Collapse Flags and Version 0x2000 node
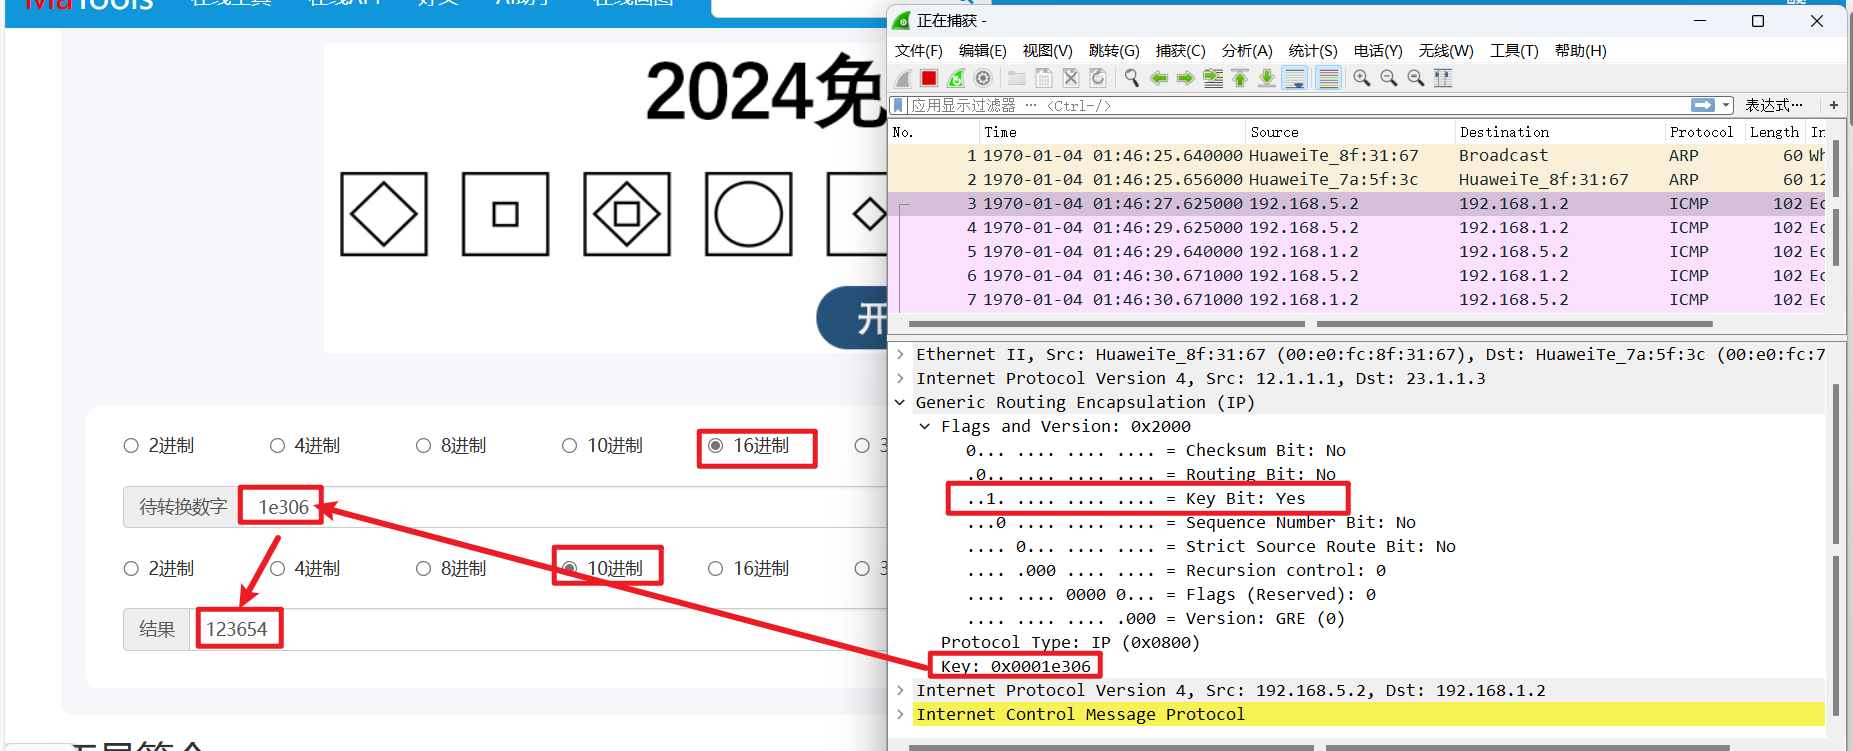The height and width of the screenshot is (751, 1853). click(x=925, y=426)
